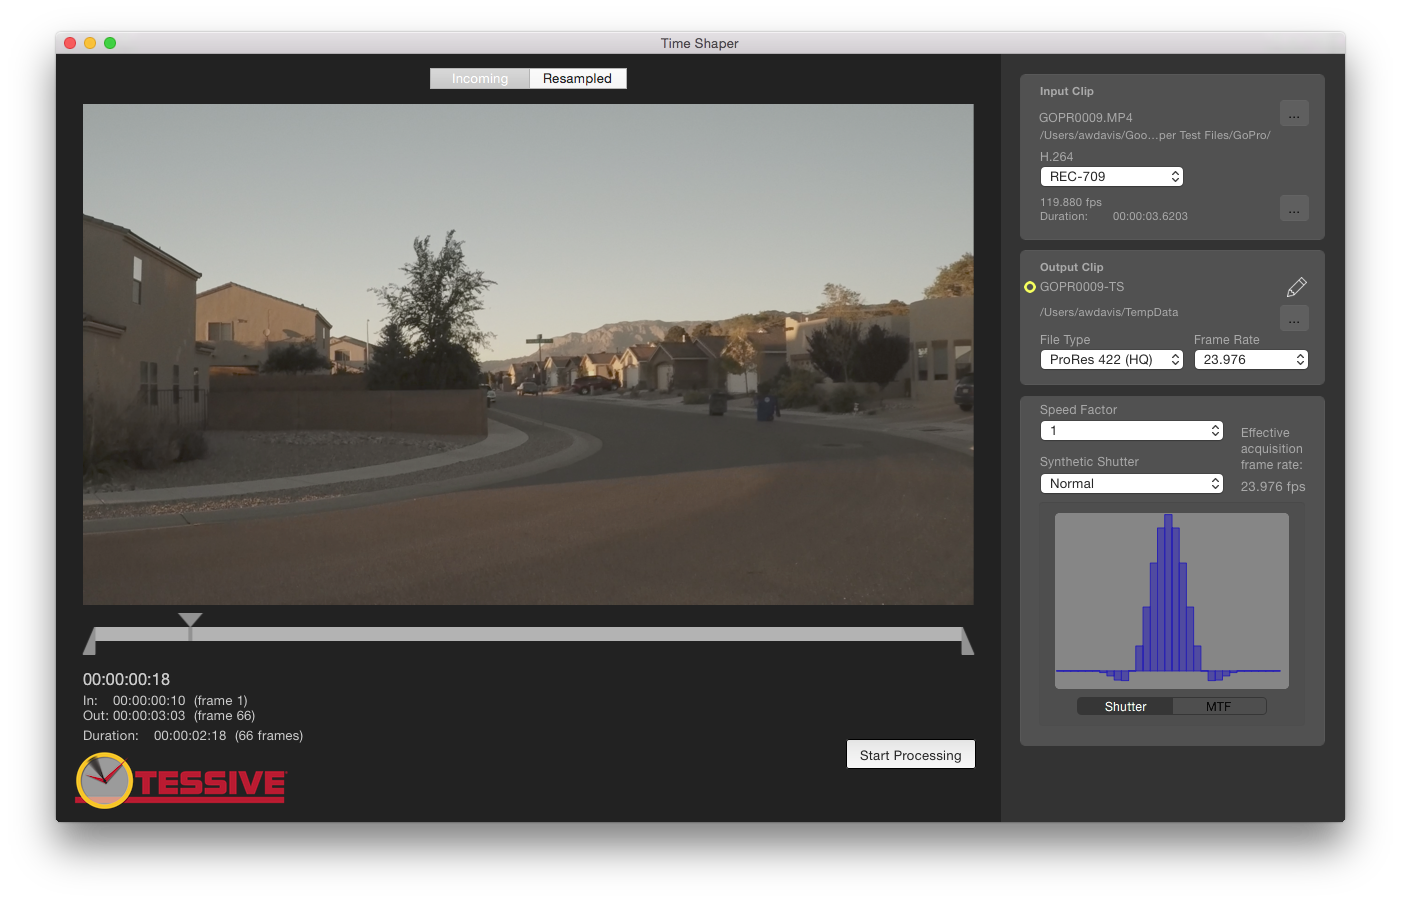Switch to Incoming view tab
The image size is (1401, 902).
pos(480,79)
